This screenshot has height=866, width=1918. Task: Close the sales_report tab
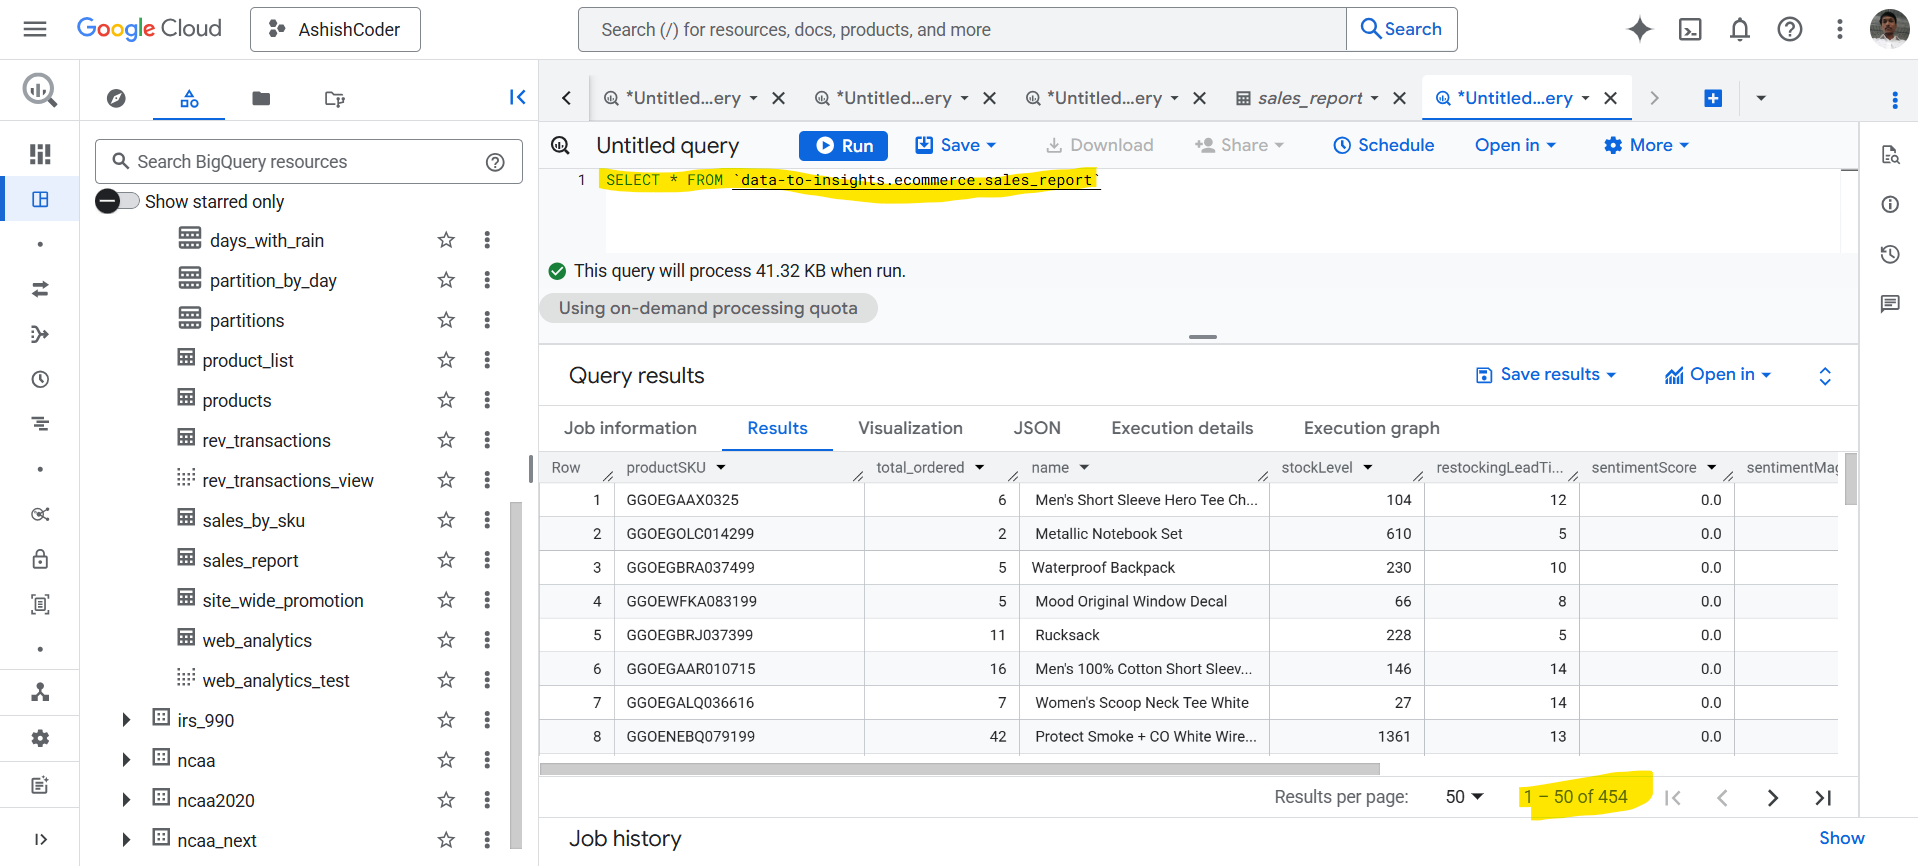point(1400,98)
